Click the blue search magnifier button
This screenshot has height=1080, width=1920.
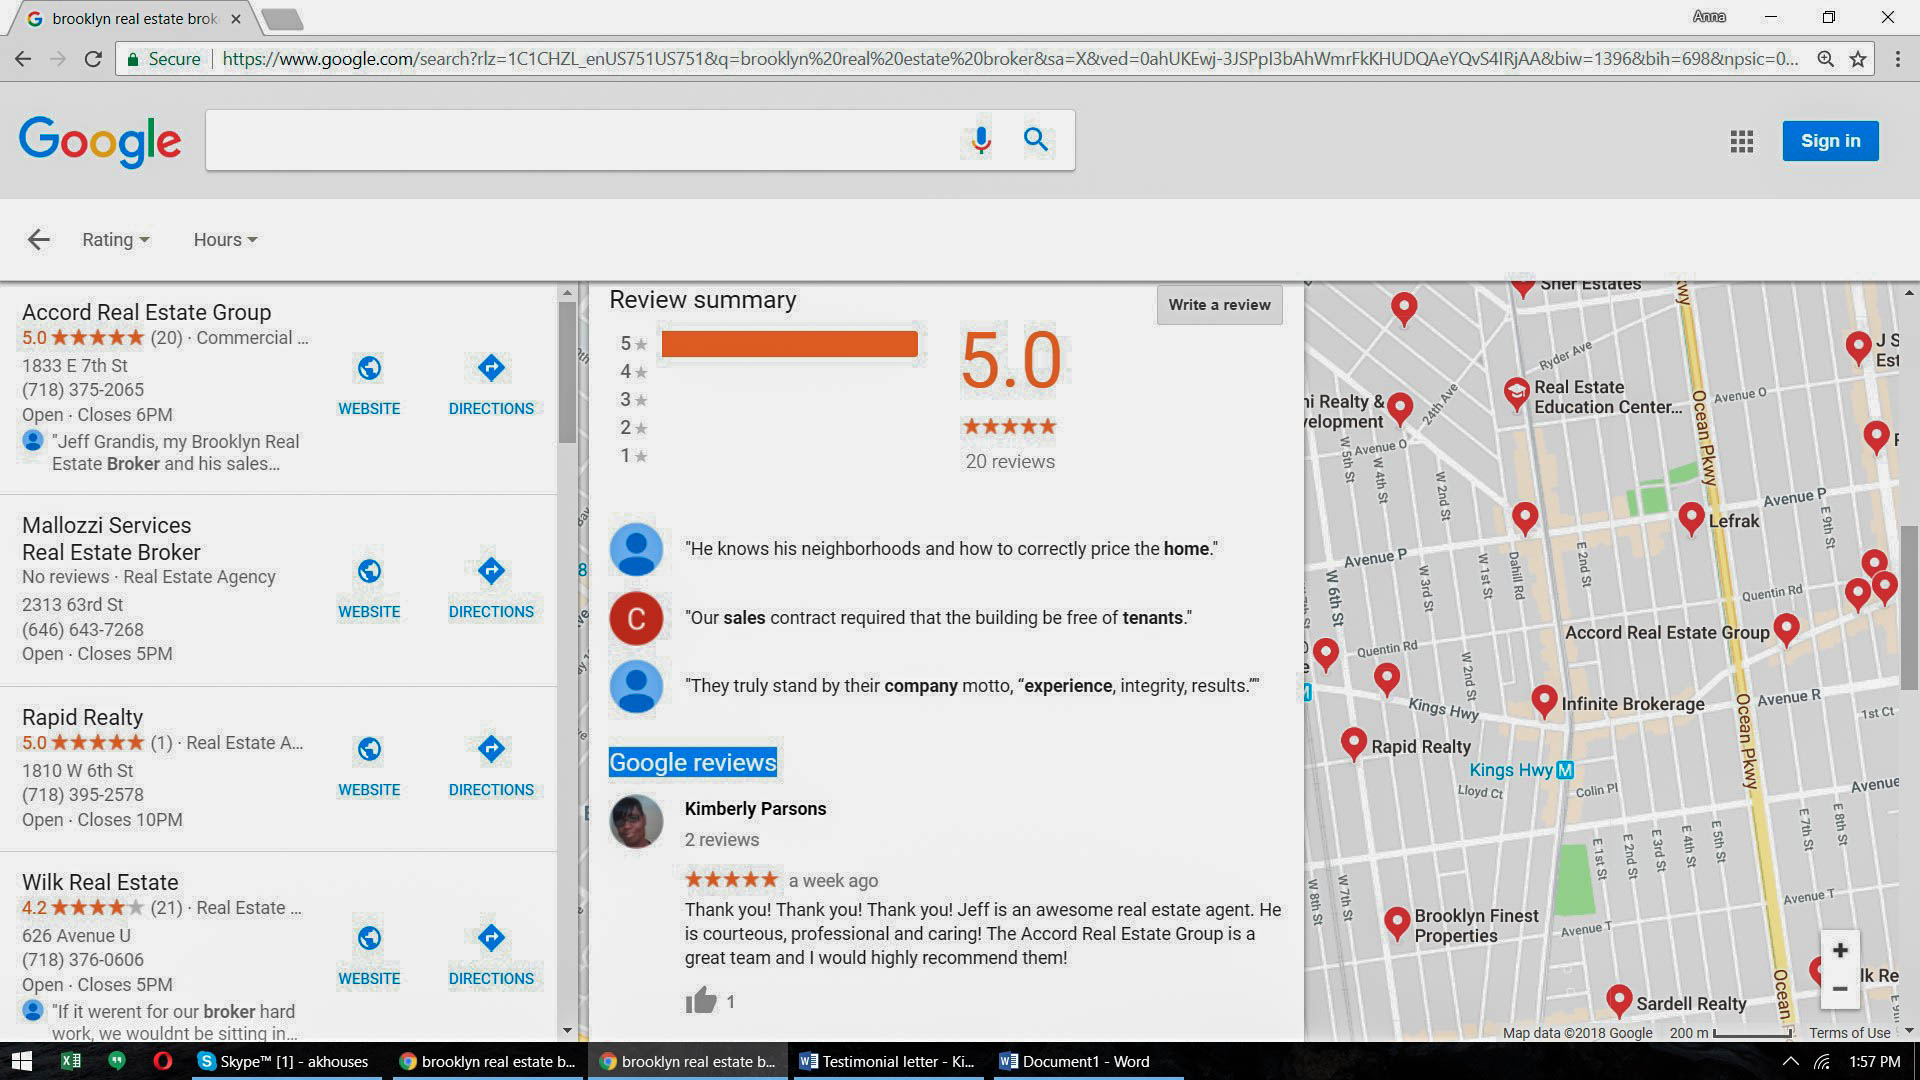click(1036, 140)
